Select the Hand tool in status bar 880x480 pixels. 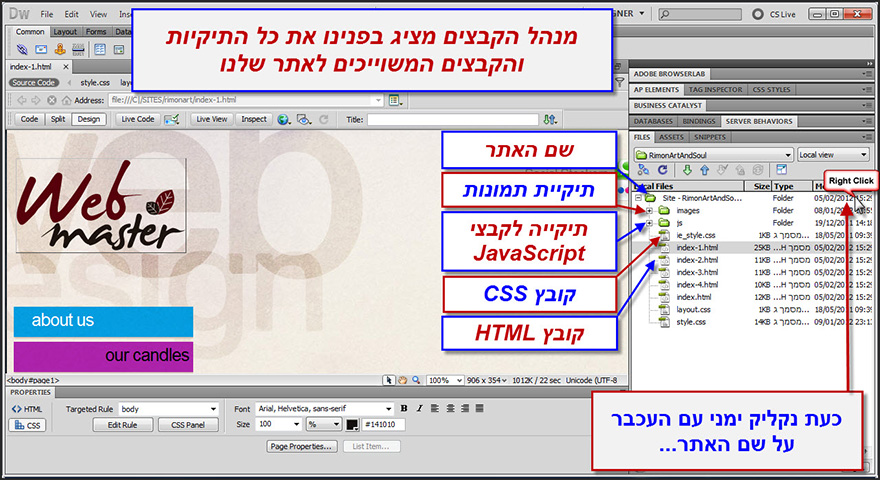pyautogui.click(x=402, y=380)
